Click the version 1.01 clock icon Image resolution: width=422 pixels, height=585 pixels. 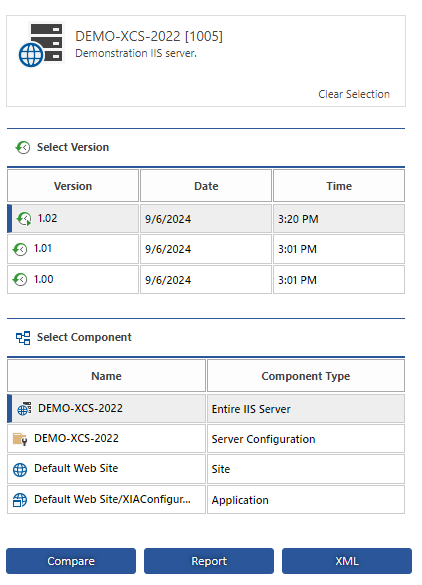click(20, 249)
